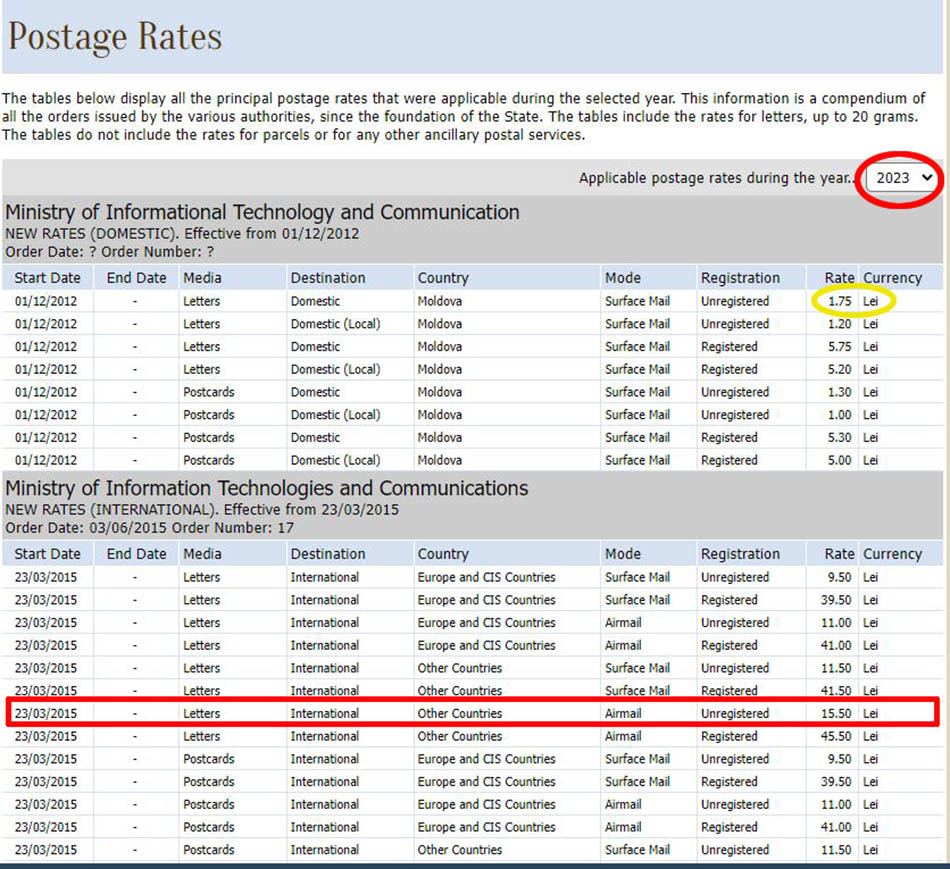Click the 41.50 rate cell
Viewport: 950px width, 869px height.
point(836,691)
